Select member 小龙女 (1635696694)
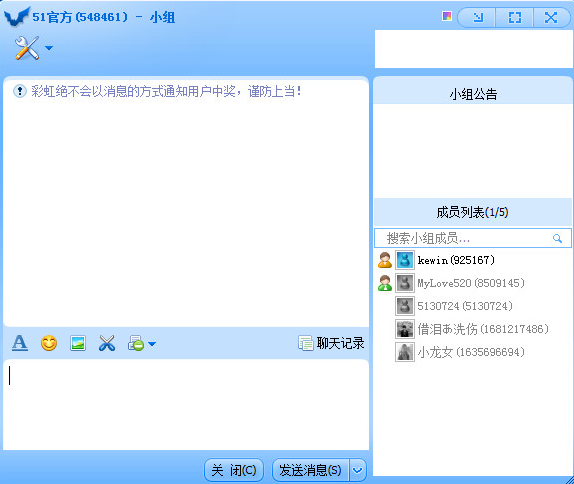The image size is (574, 484). tap(472, 352)
